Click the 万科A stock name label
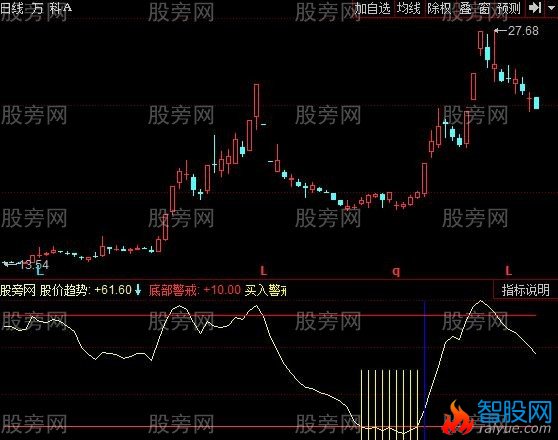Viewport: 558px width, 440px height. pos(51,8)
